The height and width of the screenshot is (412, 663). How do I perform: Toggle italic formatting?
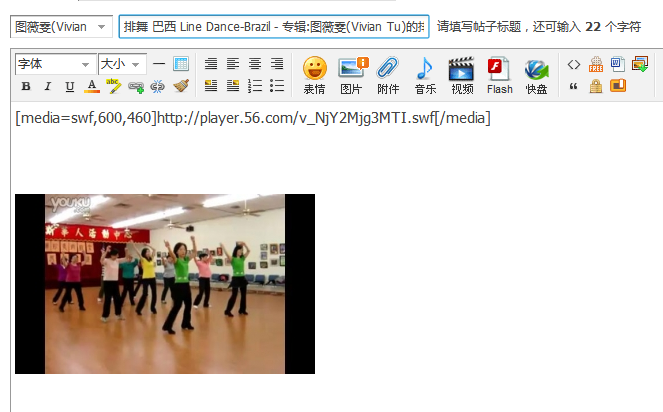pos(48,86)
